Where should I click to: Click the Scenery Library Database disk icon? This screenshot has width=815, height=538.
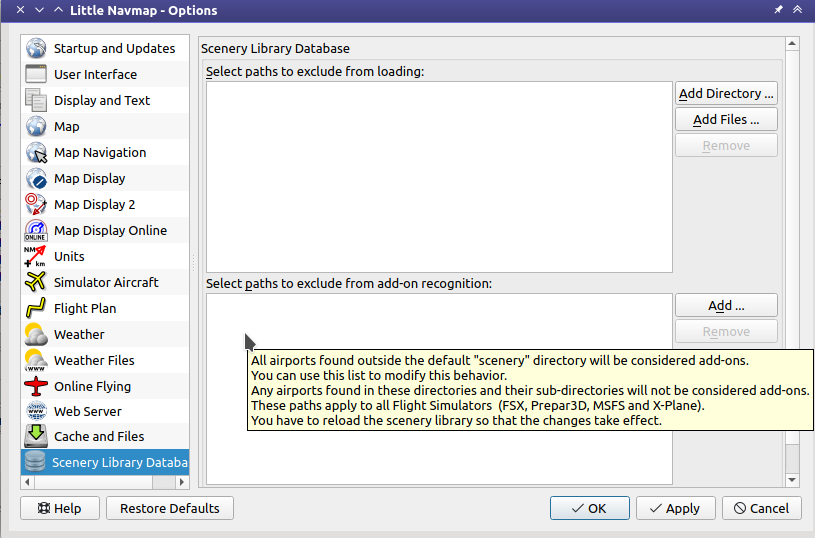(35, 462)
